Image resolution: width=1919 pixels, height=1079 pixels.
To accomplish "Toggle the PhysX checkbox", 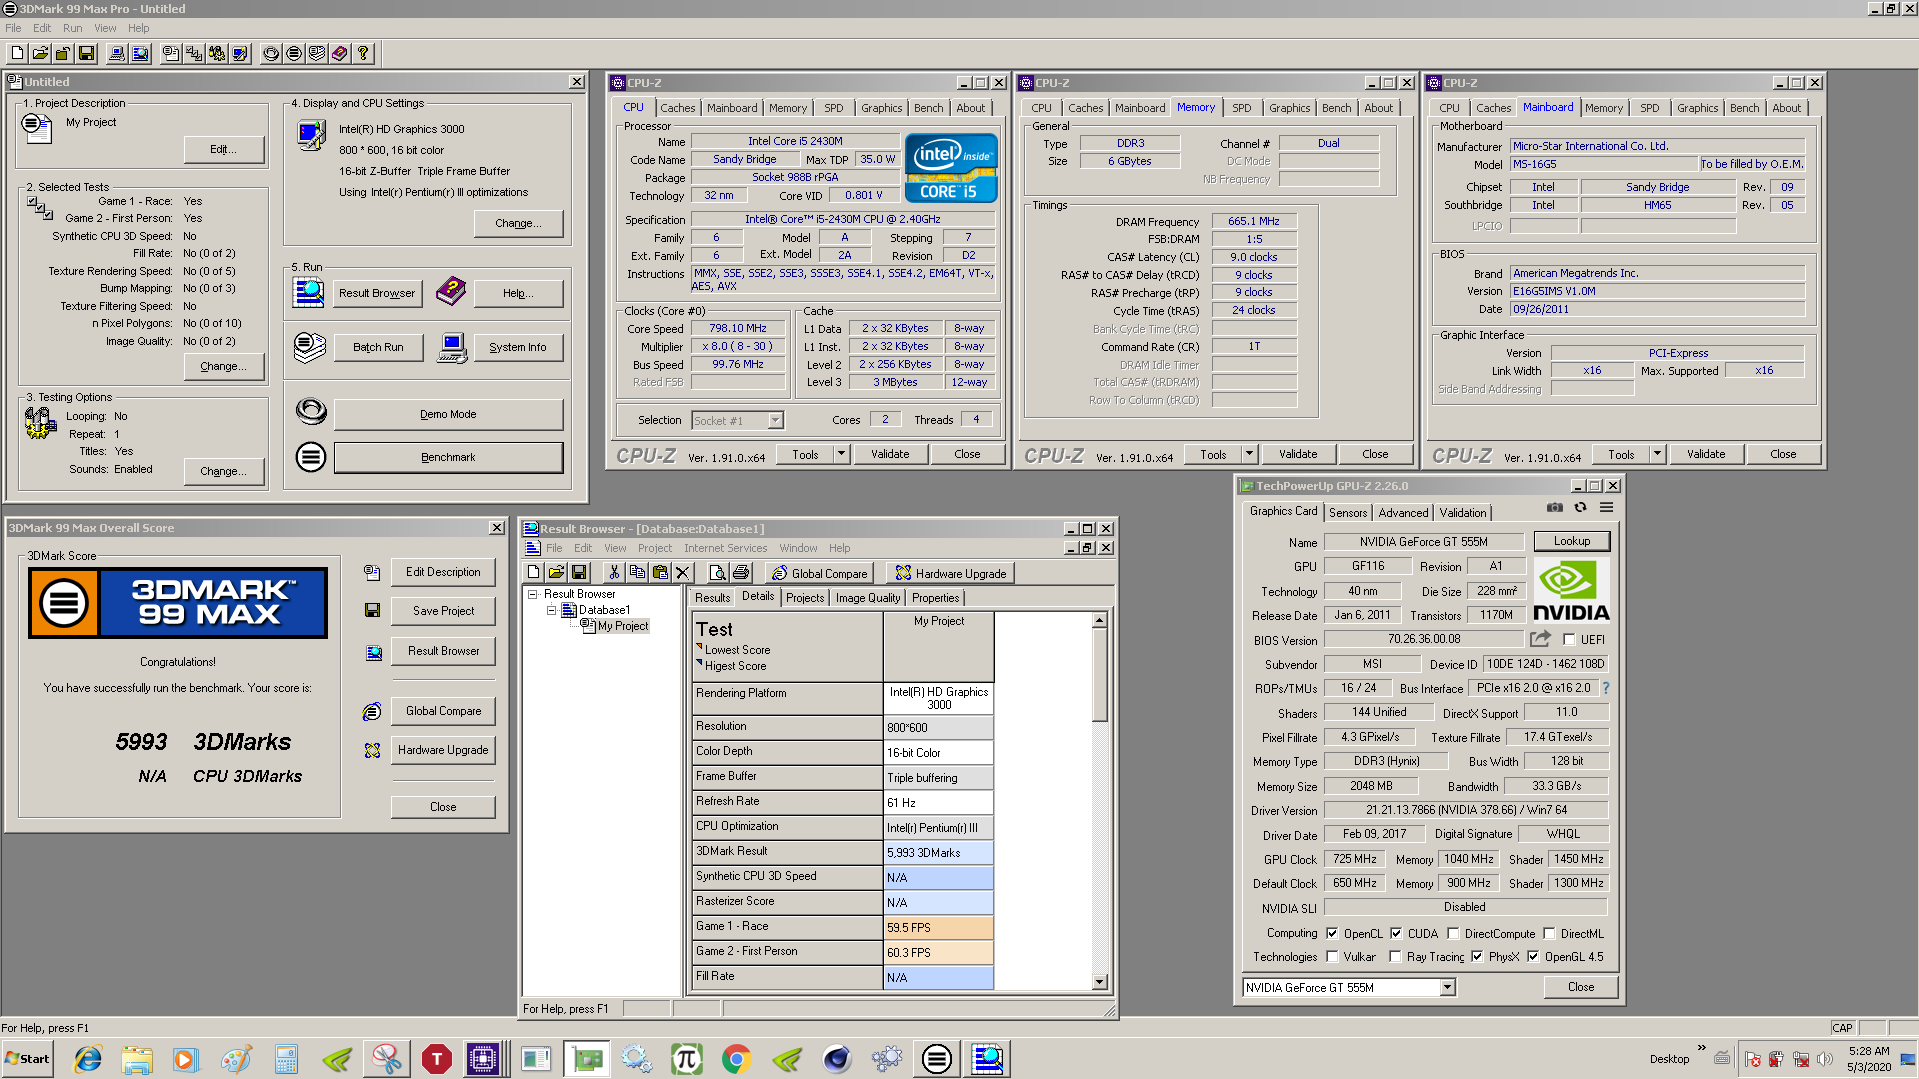I will 1477,956.
